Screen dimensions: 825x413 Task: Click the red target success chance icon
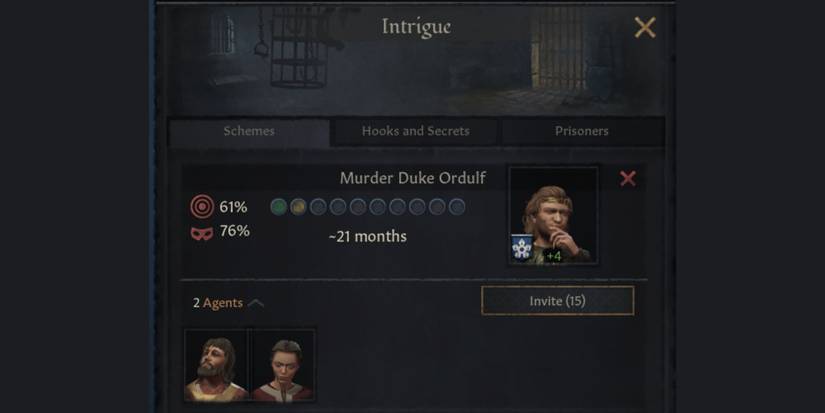202,208
